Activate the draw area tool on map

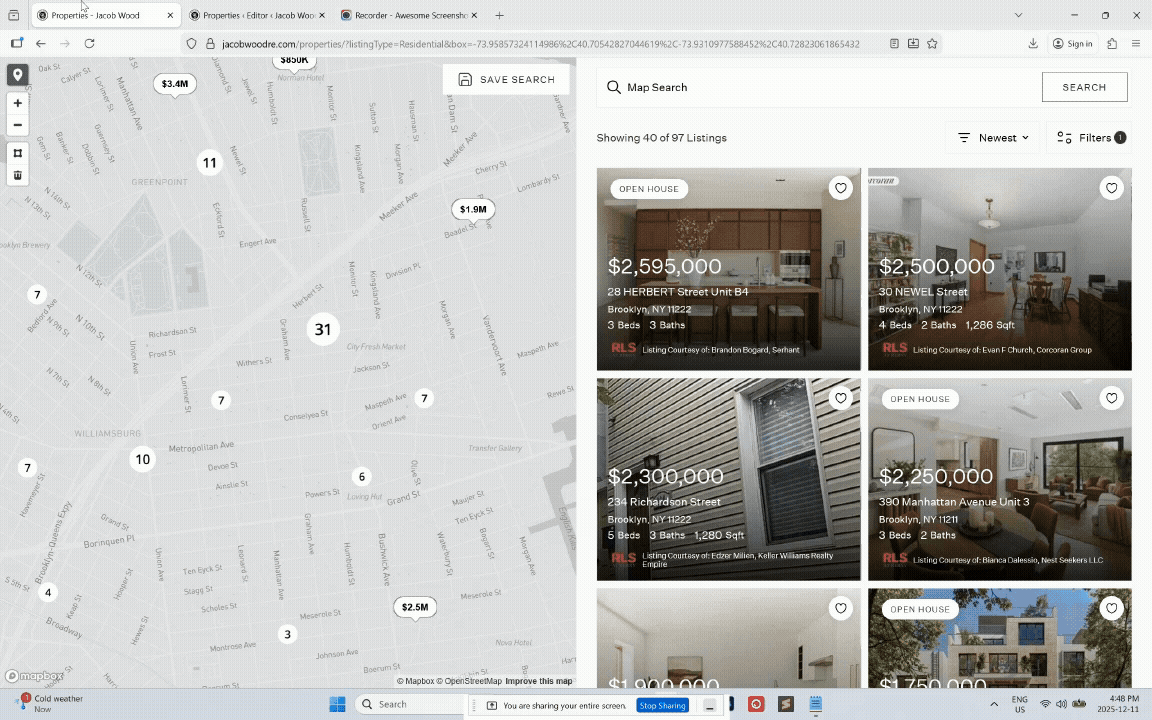click(17, 153)
